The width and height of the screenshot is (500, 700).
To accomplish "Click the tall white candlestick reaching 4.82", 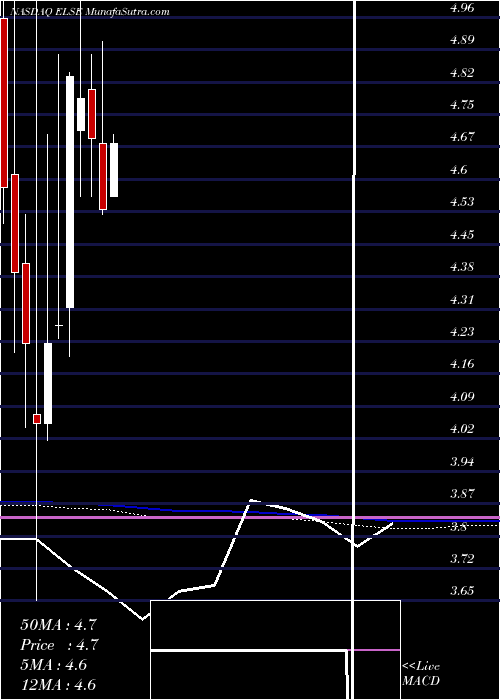I will pyautogui.click(x=70, y=192).
